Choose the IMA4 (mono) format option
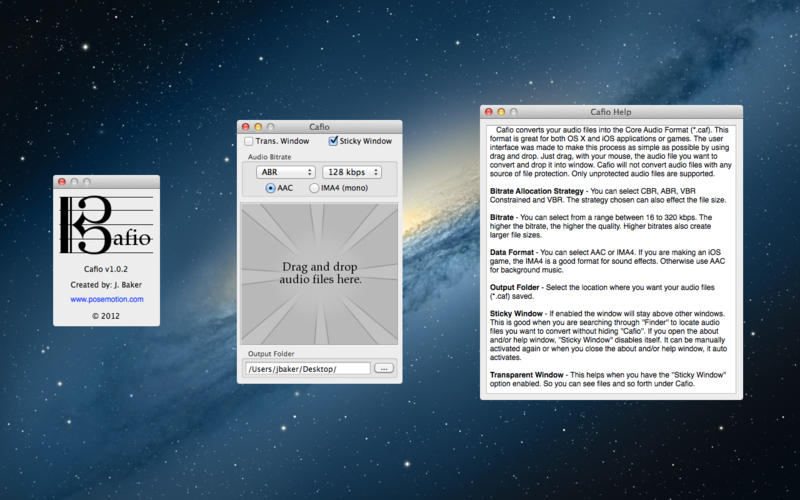Screen dimensions: 800x500 [315, 188]
